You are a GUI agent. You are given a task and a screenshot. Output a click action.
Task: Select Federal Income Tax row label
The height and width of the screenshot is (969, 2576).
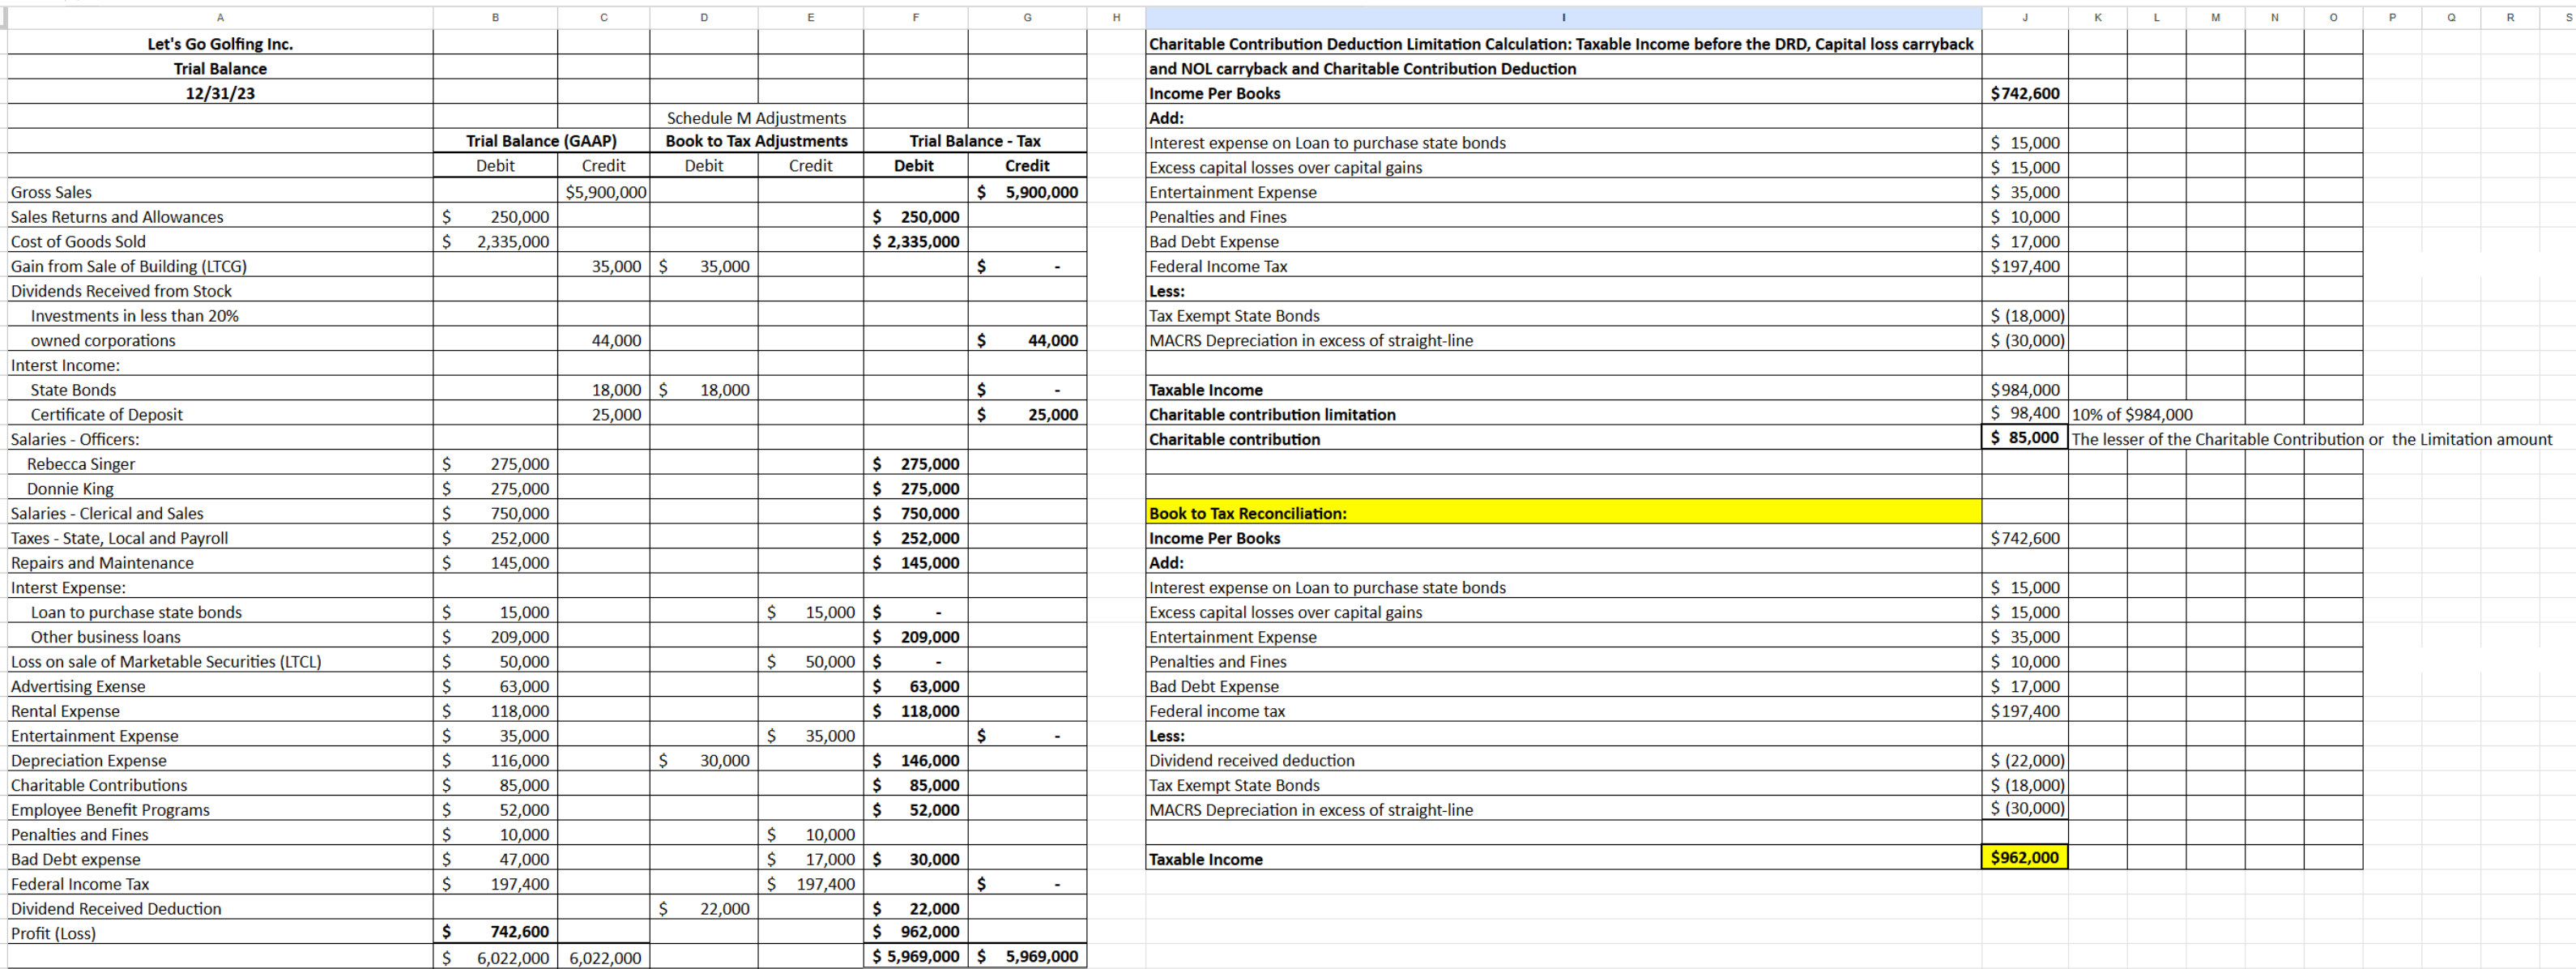click(80, 884)
